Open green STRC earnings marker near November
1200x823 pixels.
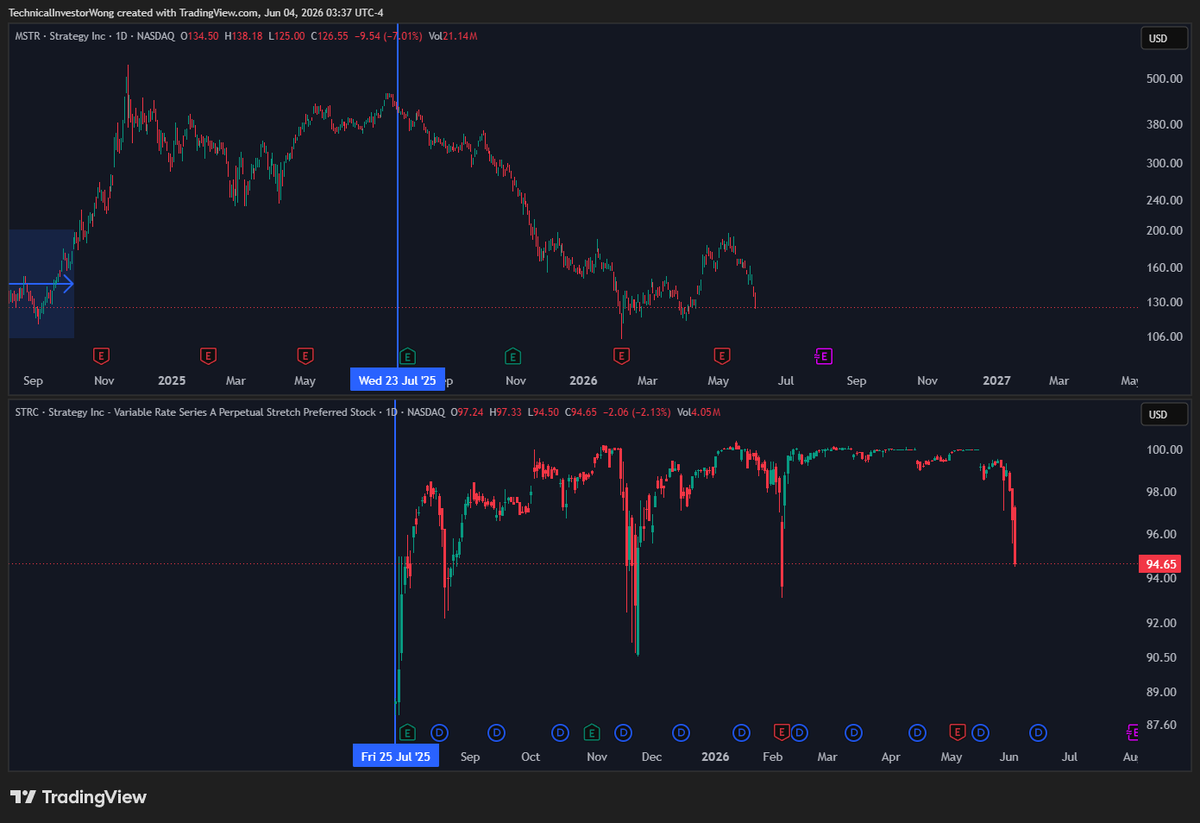pos(591,733)
